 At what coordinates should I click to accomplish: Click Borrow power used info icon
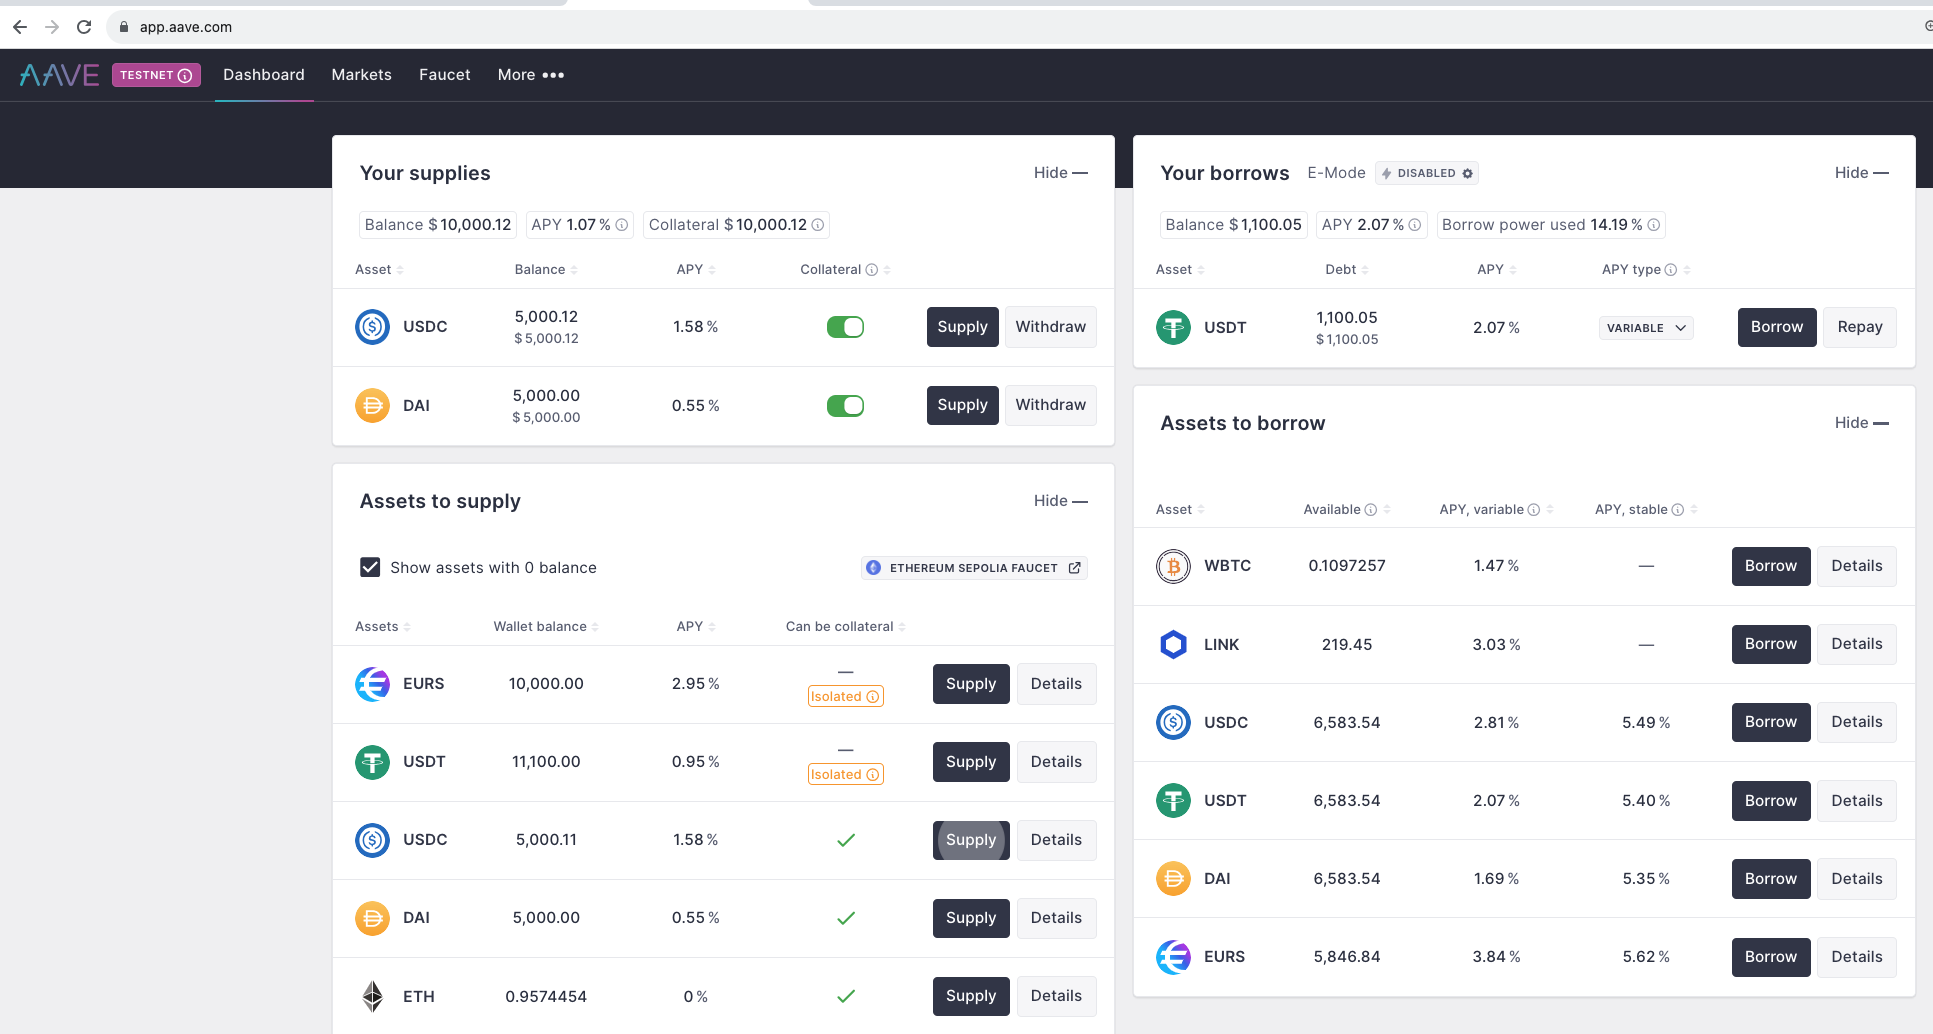(x=1654, y=225)
